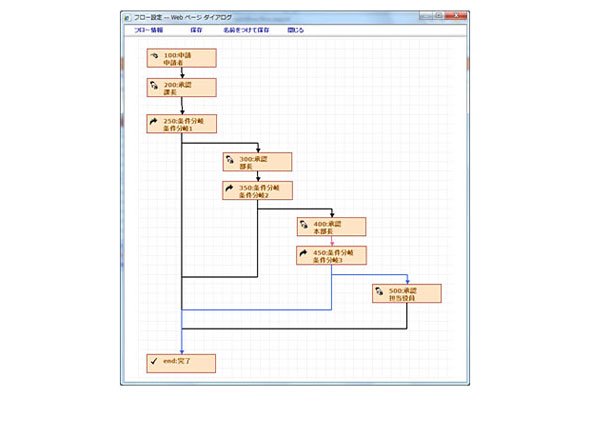590x438 pixels.
Task: Click the arrow icon in the 250:条件分岐 node
Action: pos(154,121)
